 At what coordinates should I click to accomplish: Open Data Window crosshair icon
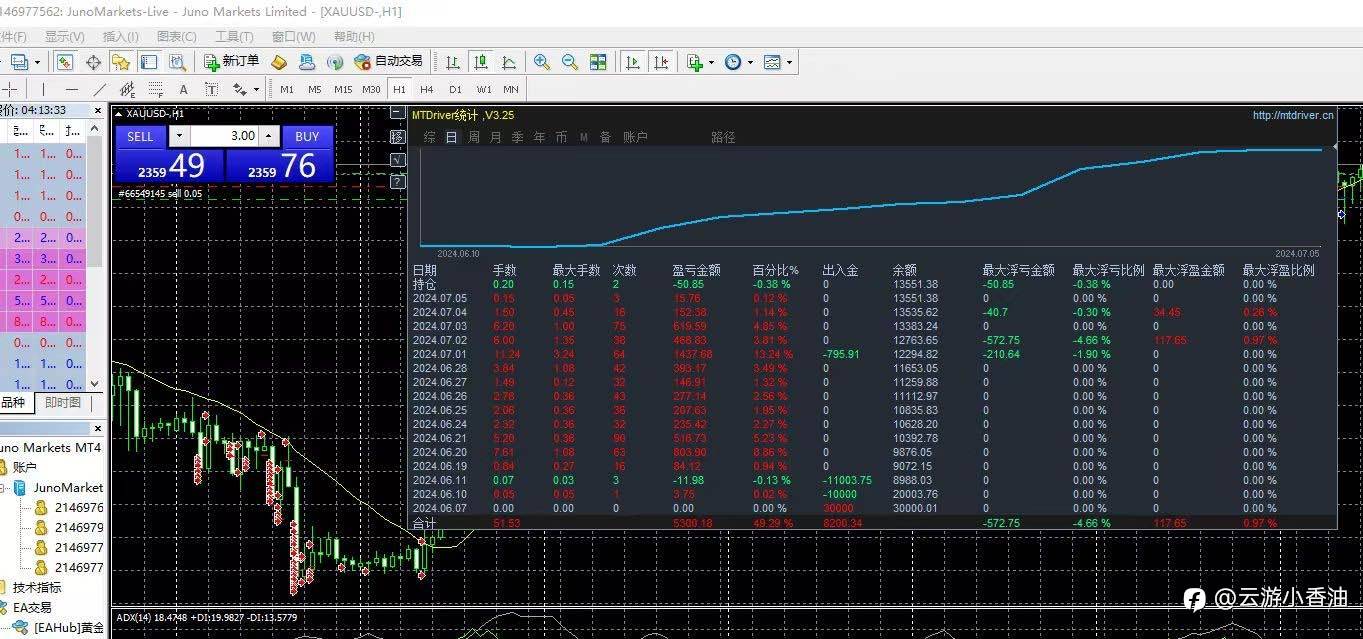pyautogui.click(x=93, y=62)
